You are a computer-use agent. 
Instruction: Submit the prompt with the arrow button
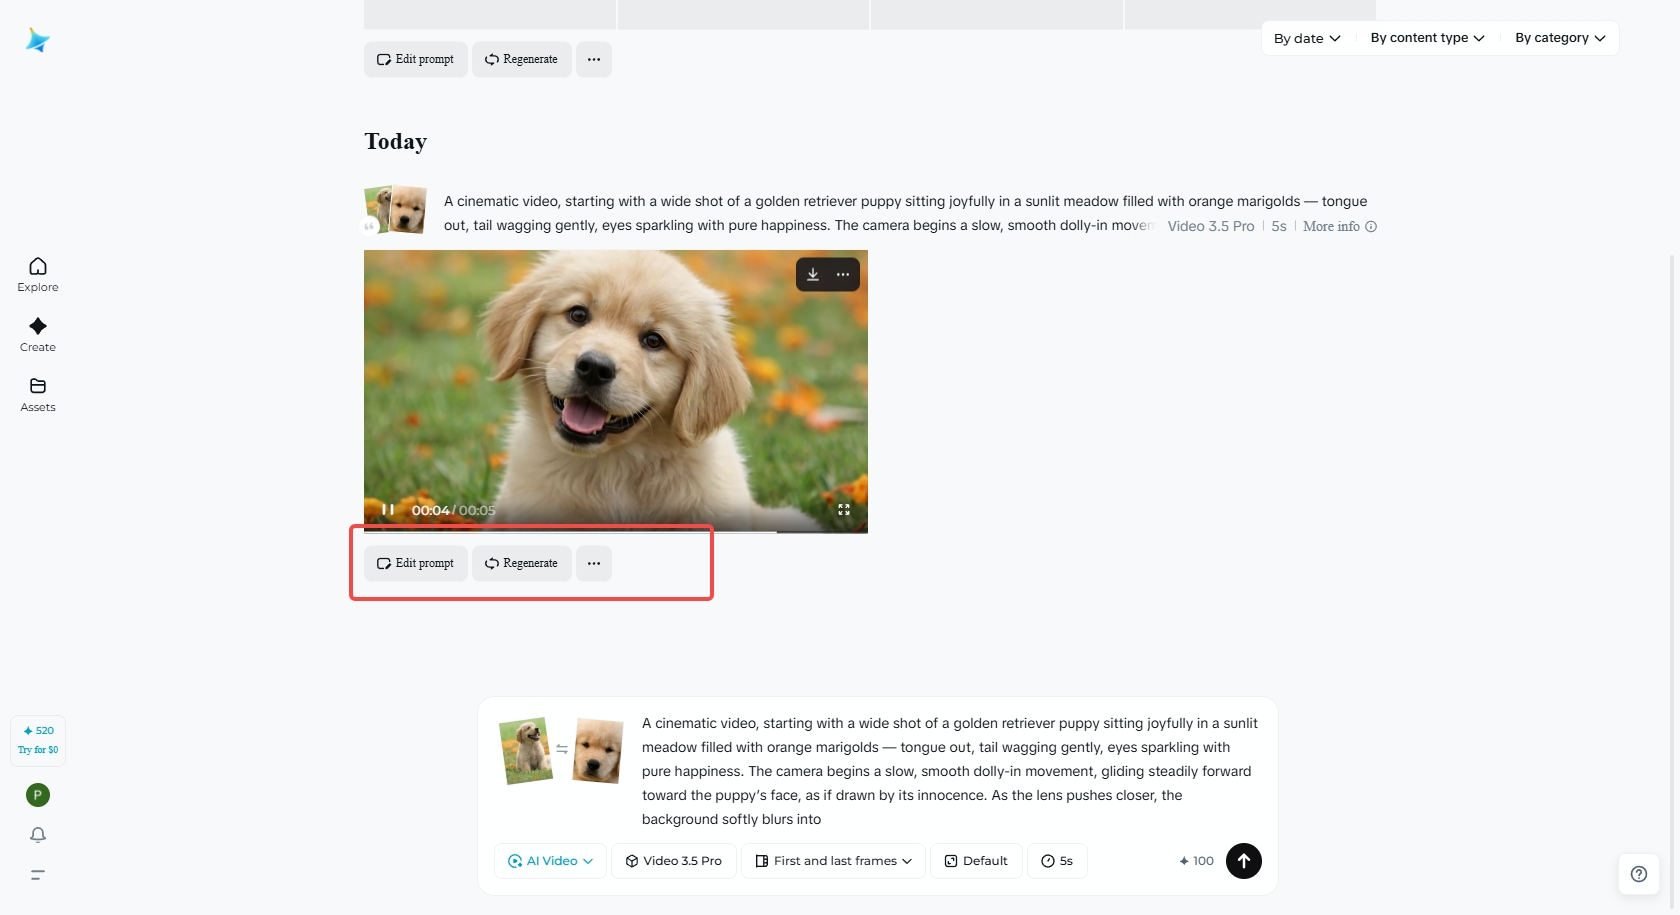(1243, 861)
